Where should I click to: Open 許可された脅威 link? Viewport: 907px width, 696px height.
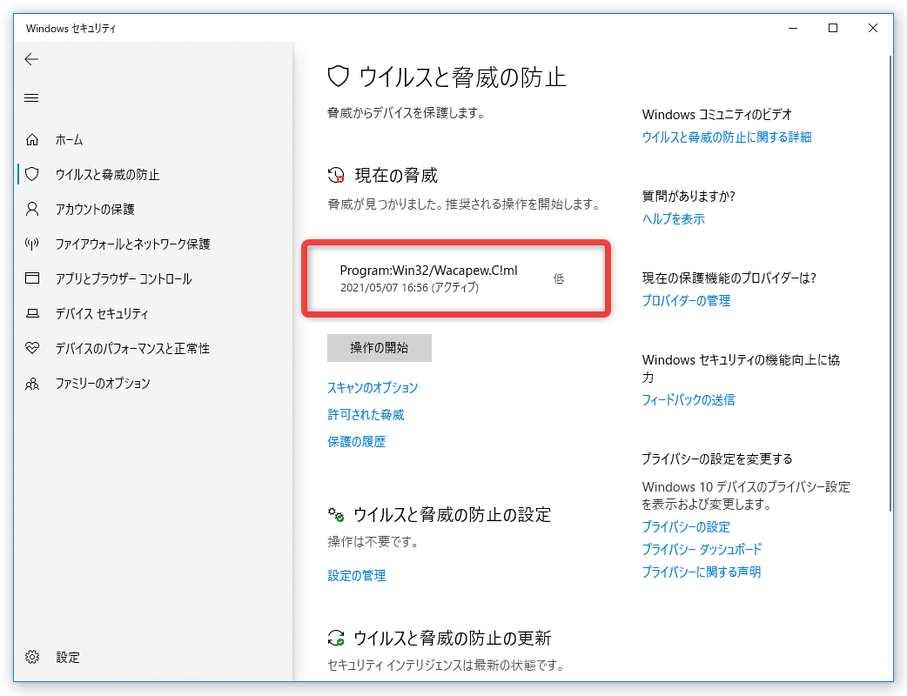(x=366, y=415)
